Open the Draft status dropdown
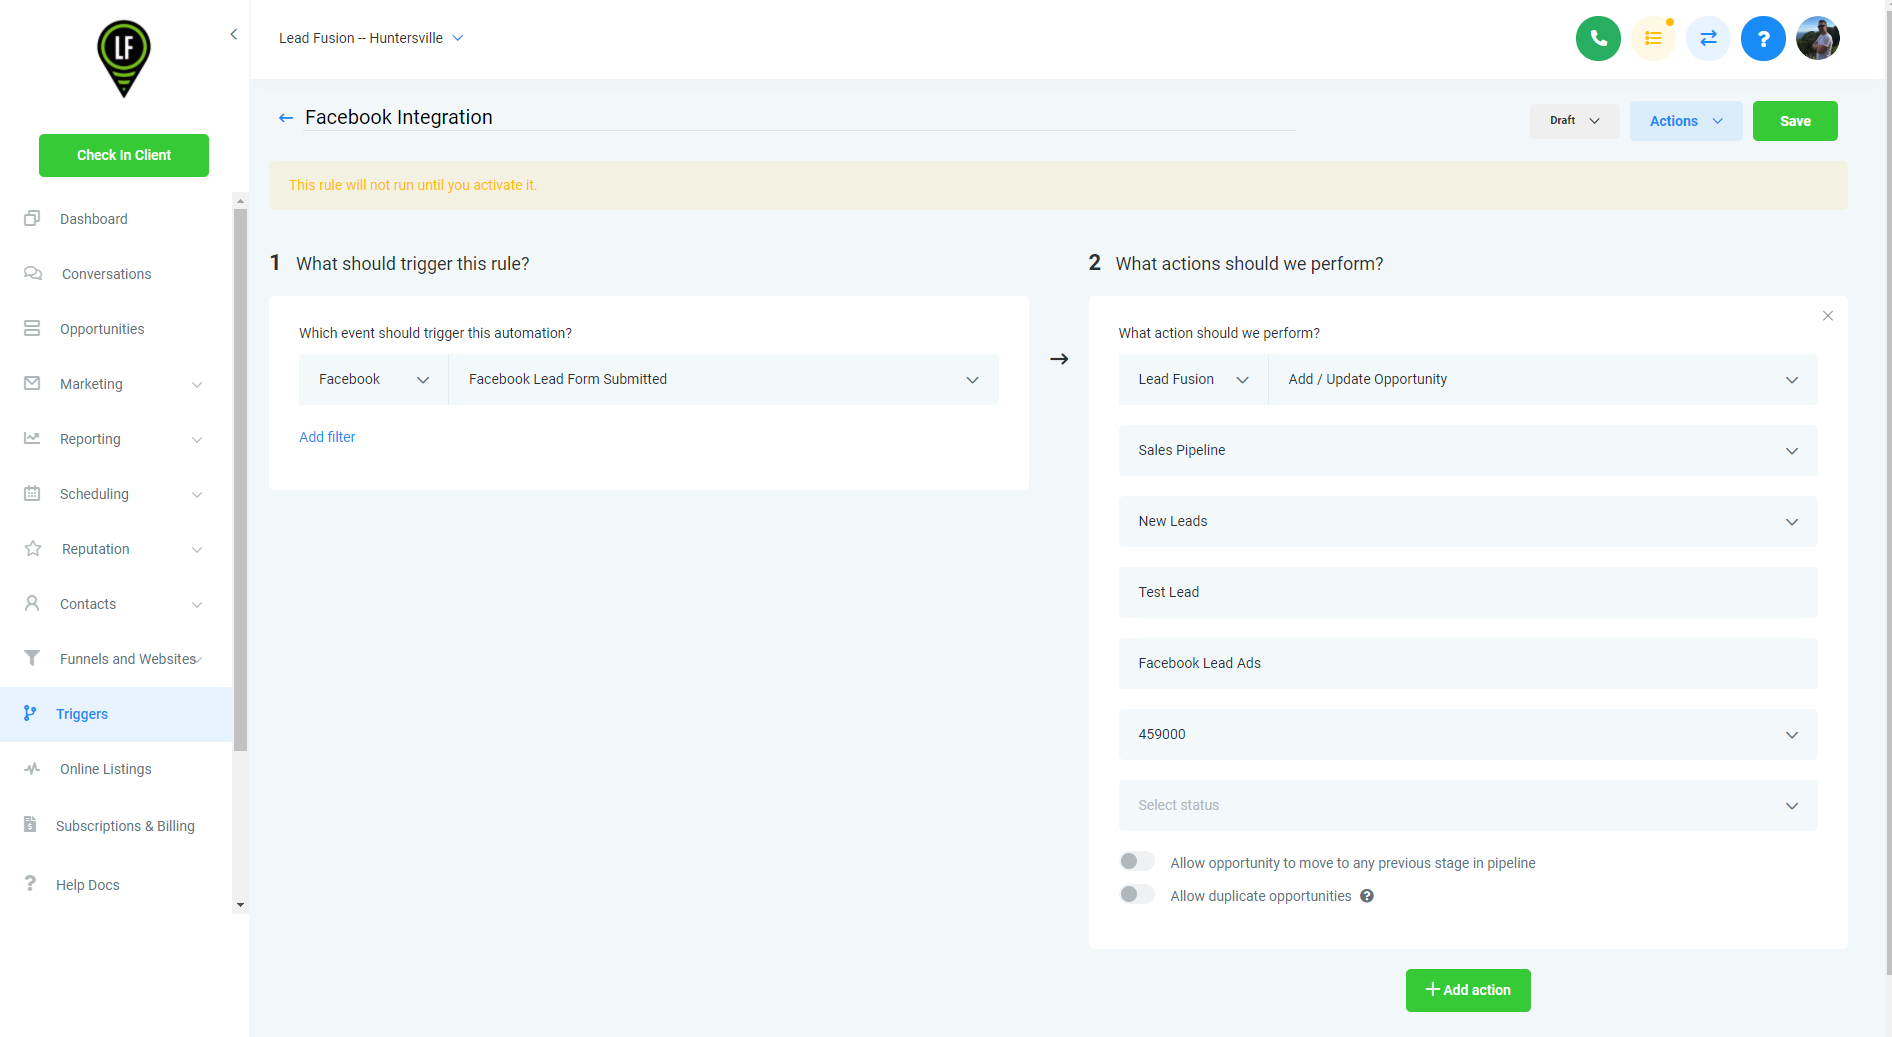Viewport: 1892px width, 1037px height. coord(1574,121)
